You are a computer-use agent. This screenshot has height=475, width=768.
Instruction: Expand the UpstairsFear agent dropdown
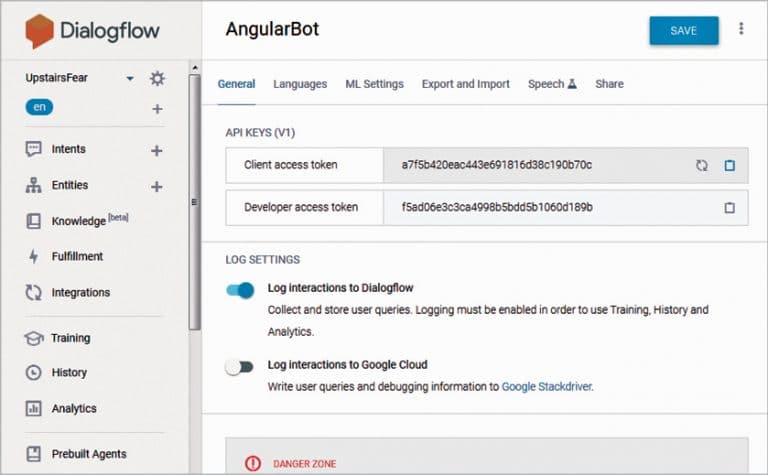pos(130,79)
